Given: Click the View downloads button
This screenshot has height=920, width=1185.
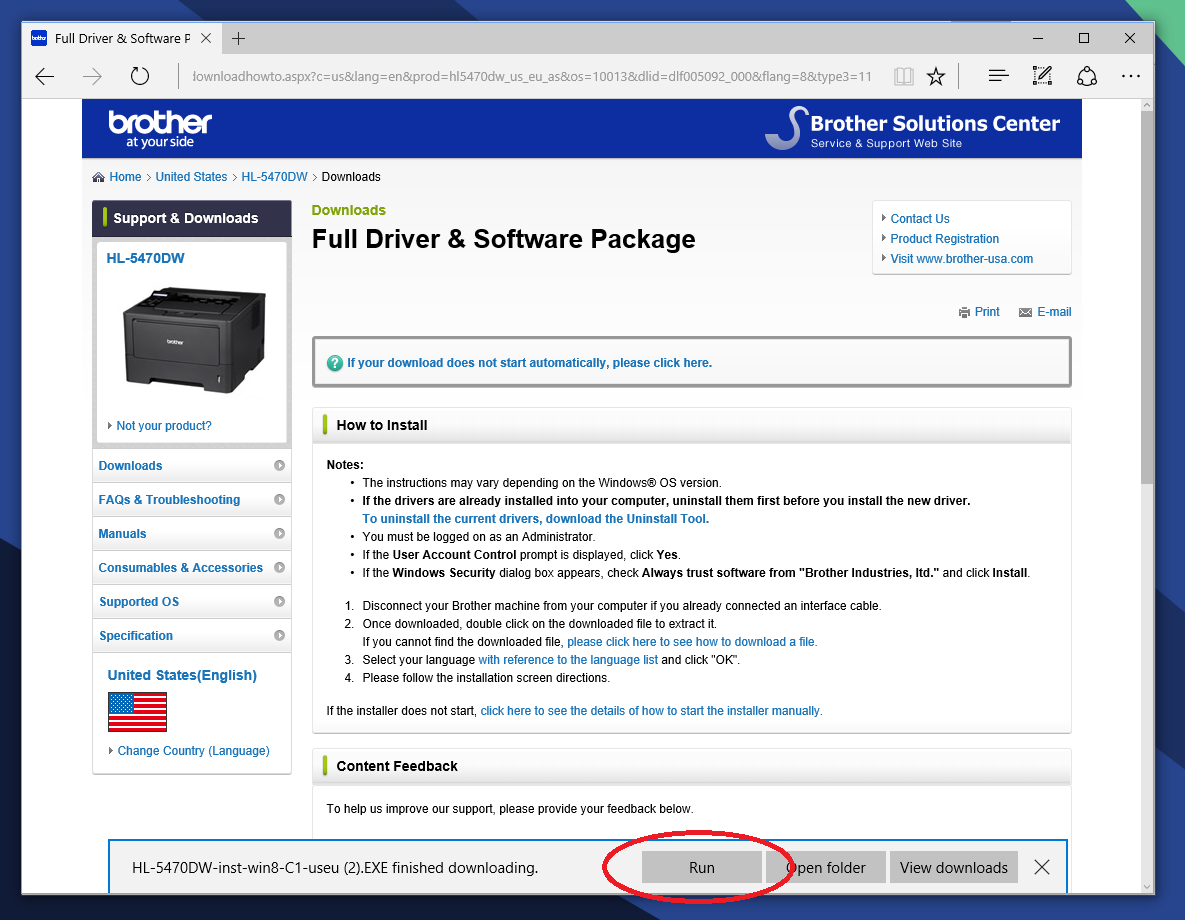Looking at the screenshot, I should pyautogui.click(x=954, y=867).
